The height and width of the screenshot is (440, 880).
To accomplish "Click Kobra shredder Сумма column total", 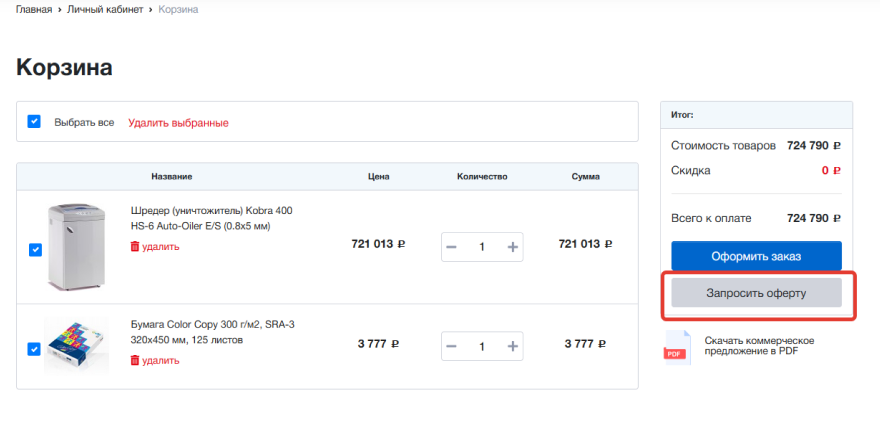I will (585, 244).
